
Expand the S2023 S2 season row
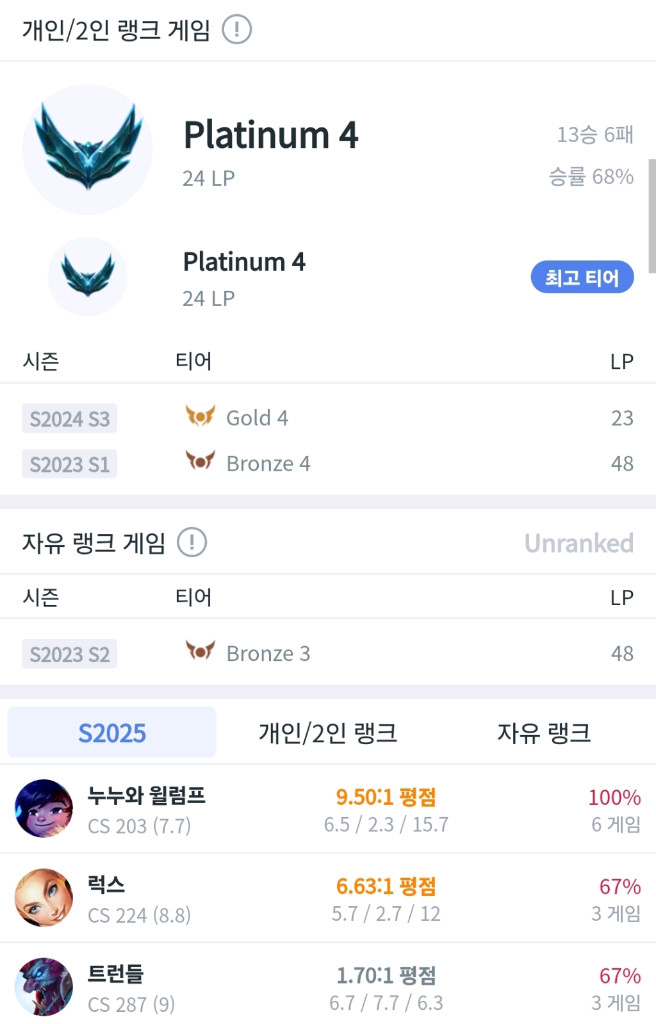[69, 651]
